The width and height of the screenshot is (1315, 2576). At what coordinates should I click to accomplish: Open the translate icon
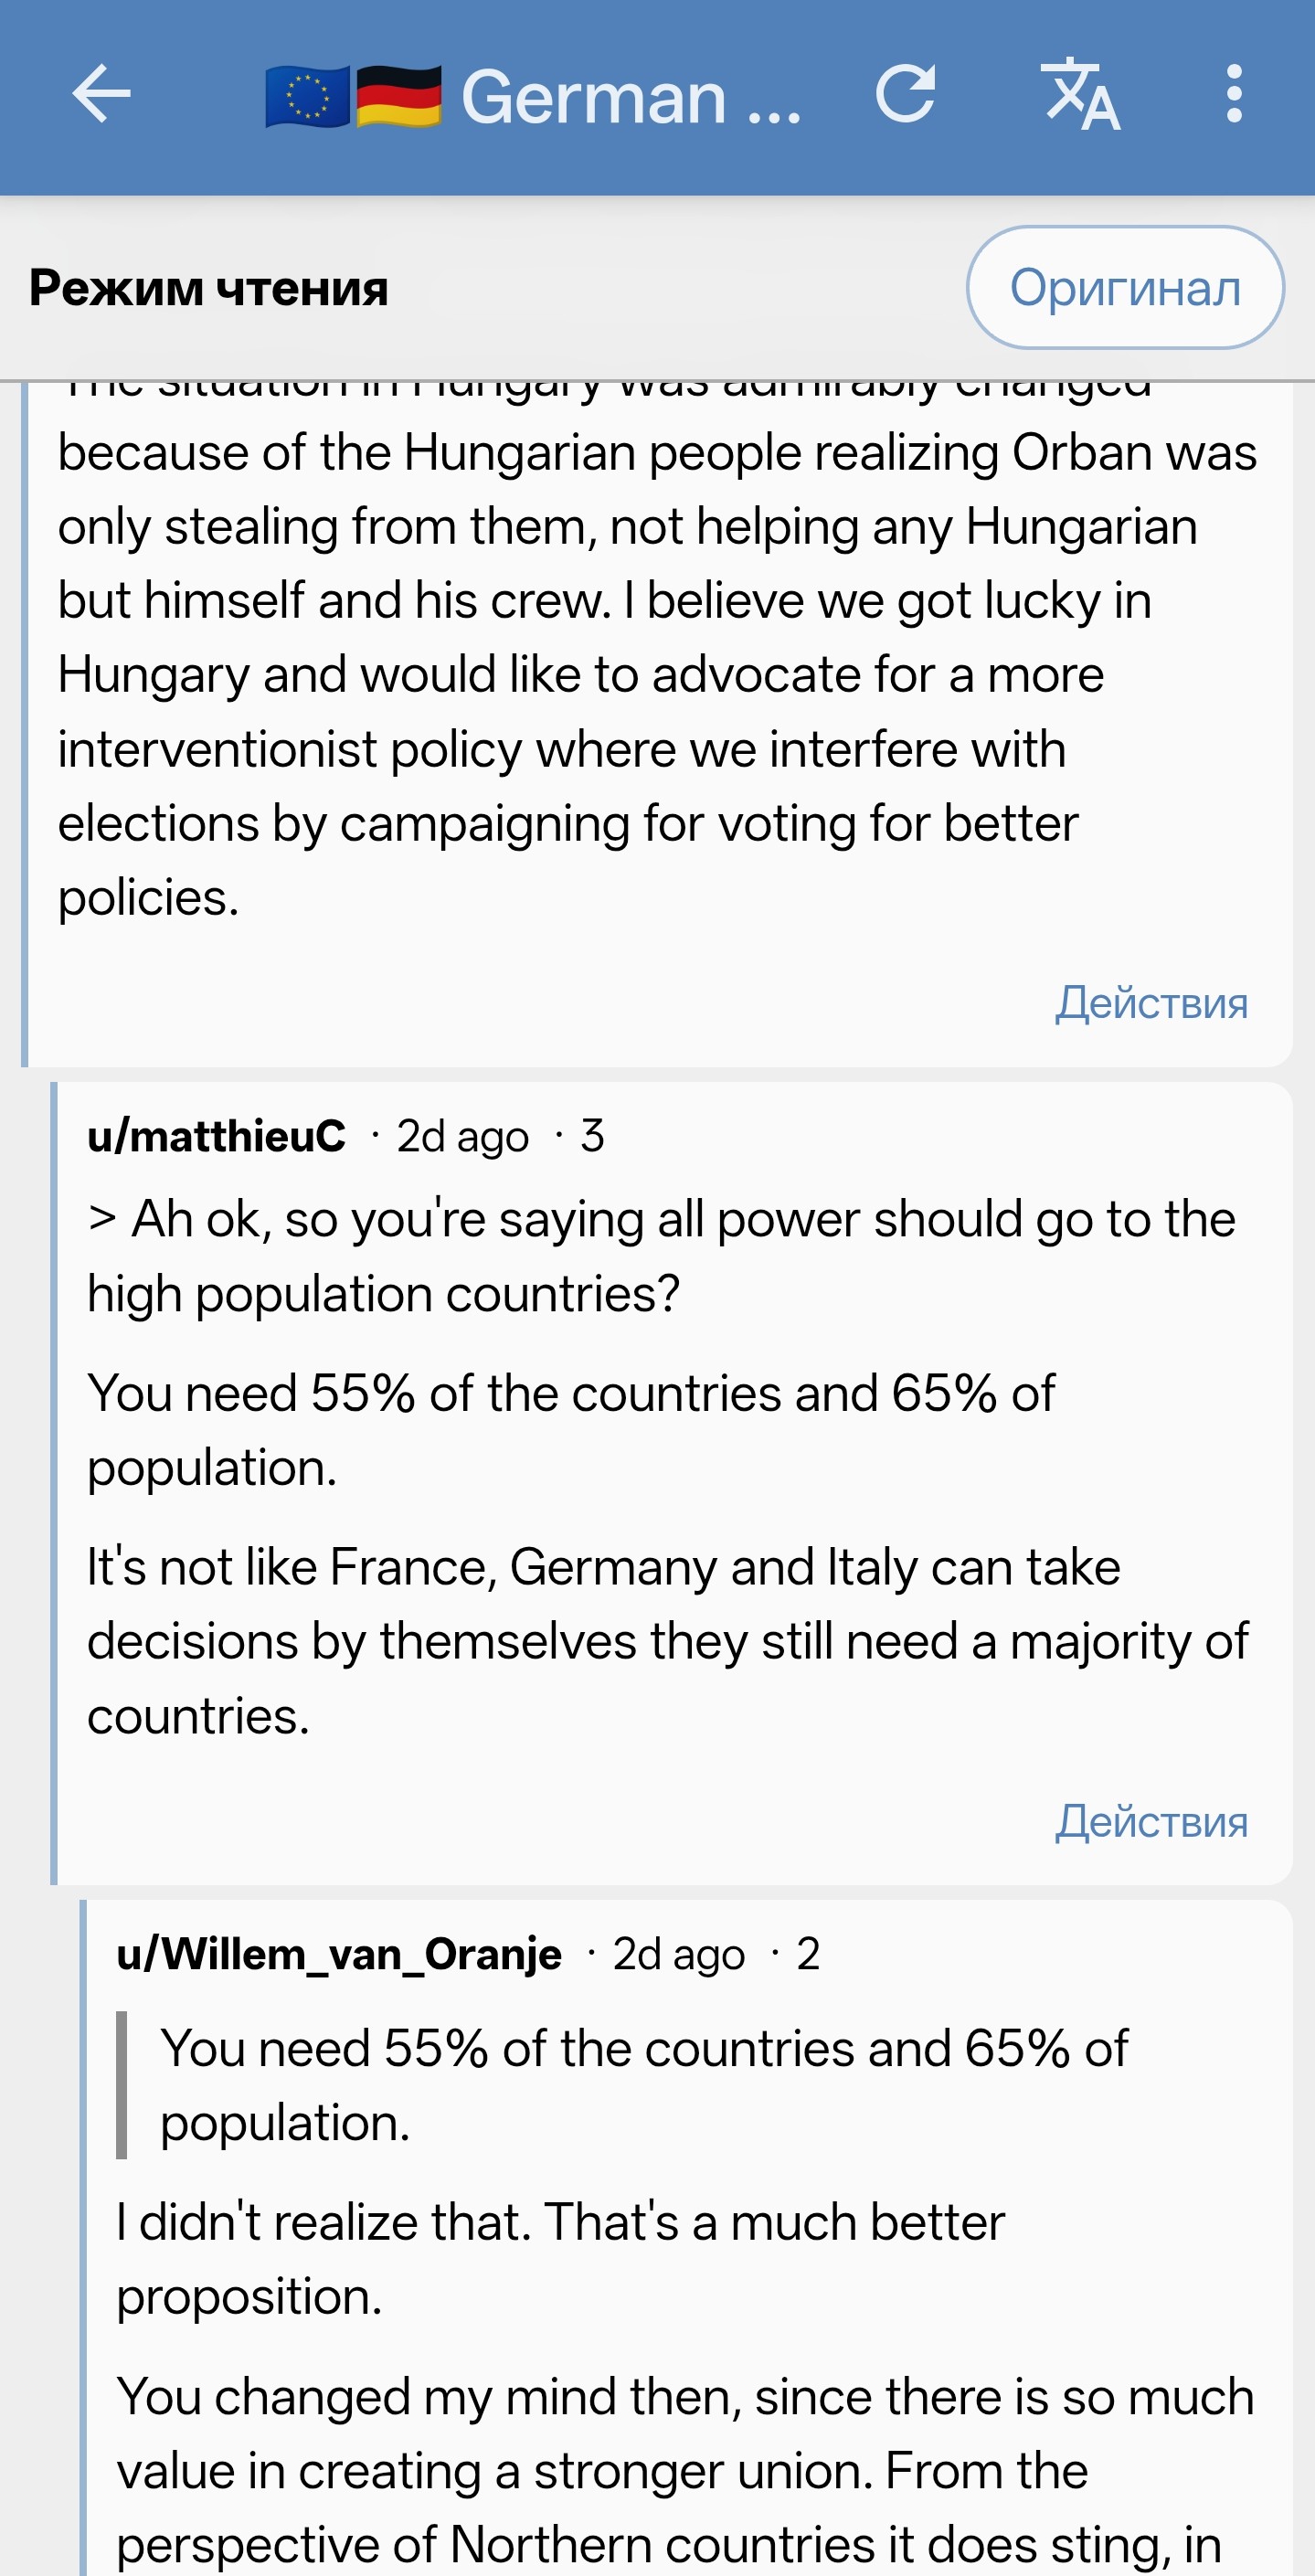[1080, 95]
